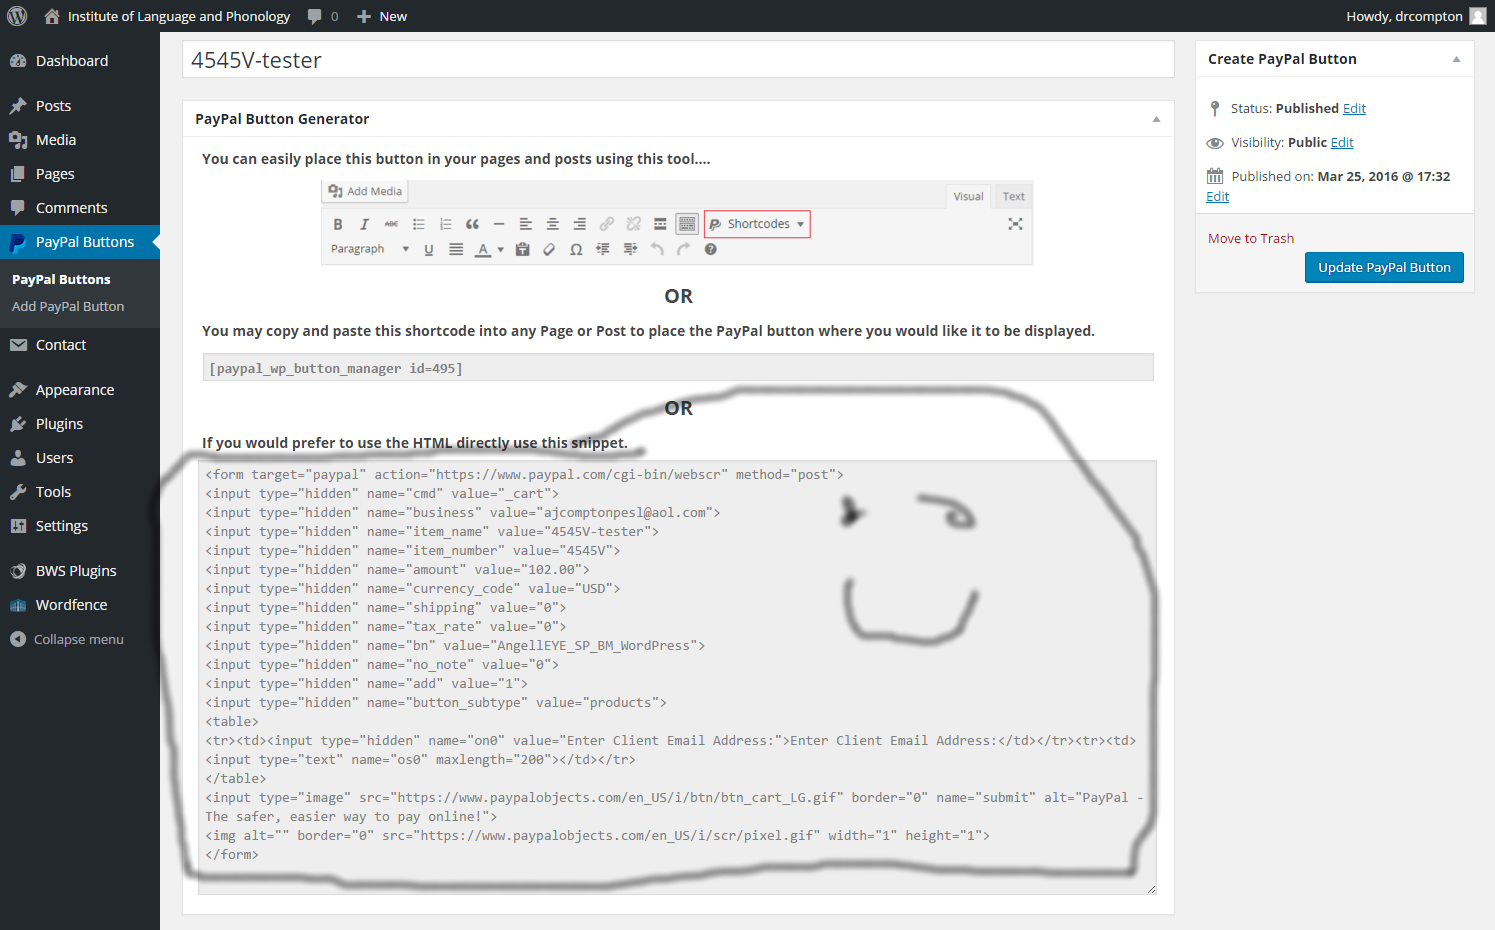Open Pages section
This screenshot has width=1495, height=930.
[55, 174]
